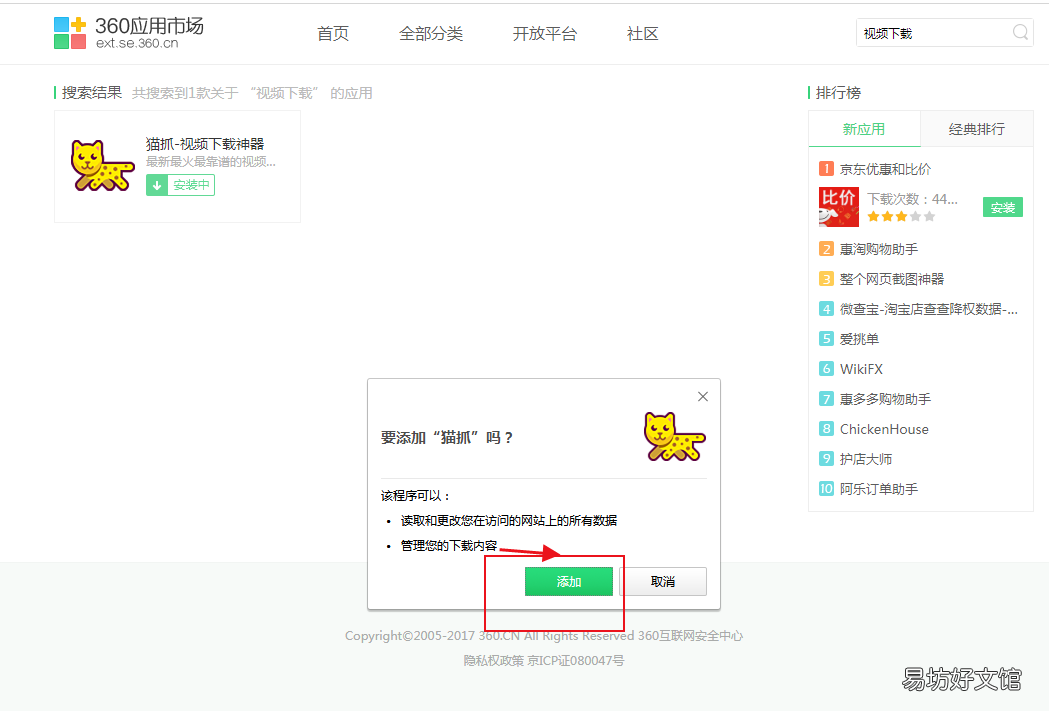Click the star rating under 下载次数
1049x711 pixels.
click(901, 217)
